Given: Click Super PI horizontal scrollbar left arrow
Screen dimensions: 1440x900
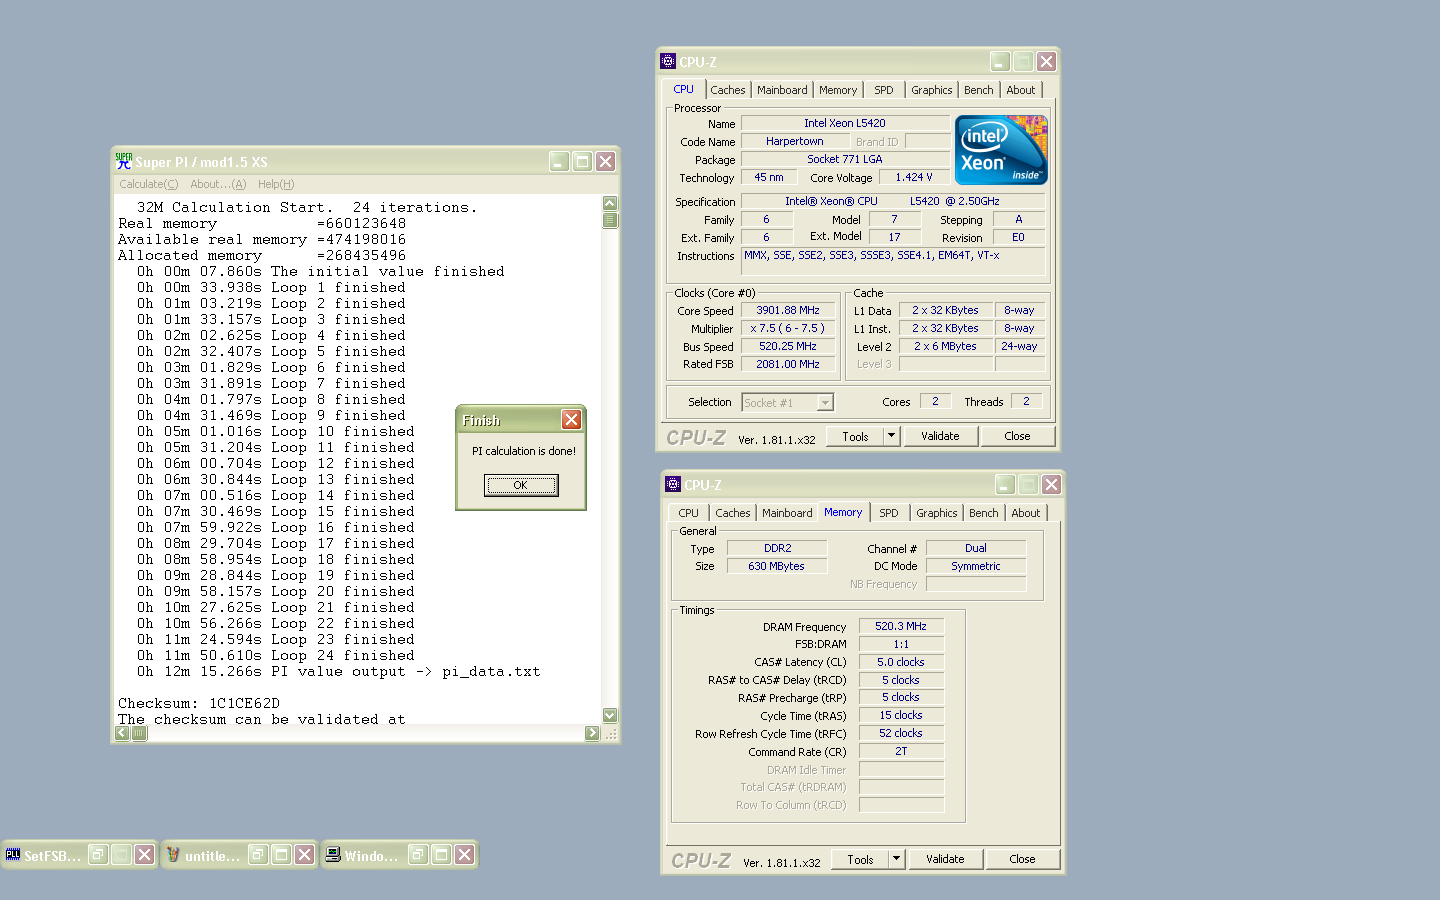Looking at the screenshot, I should point(122,733).
